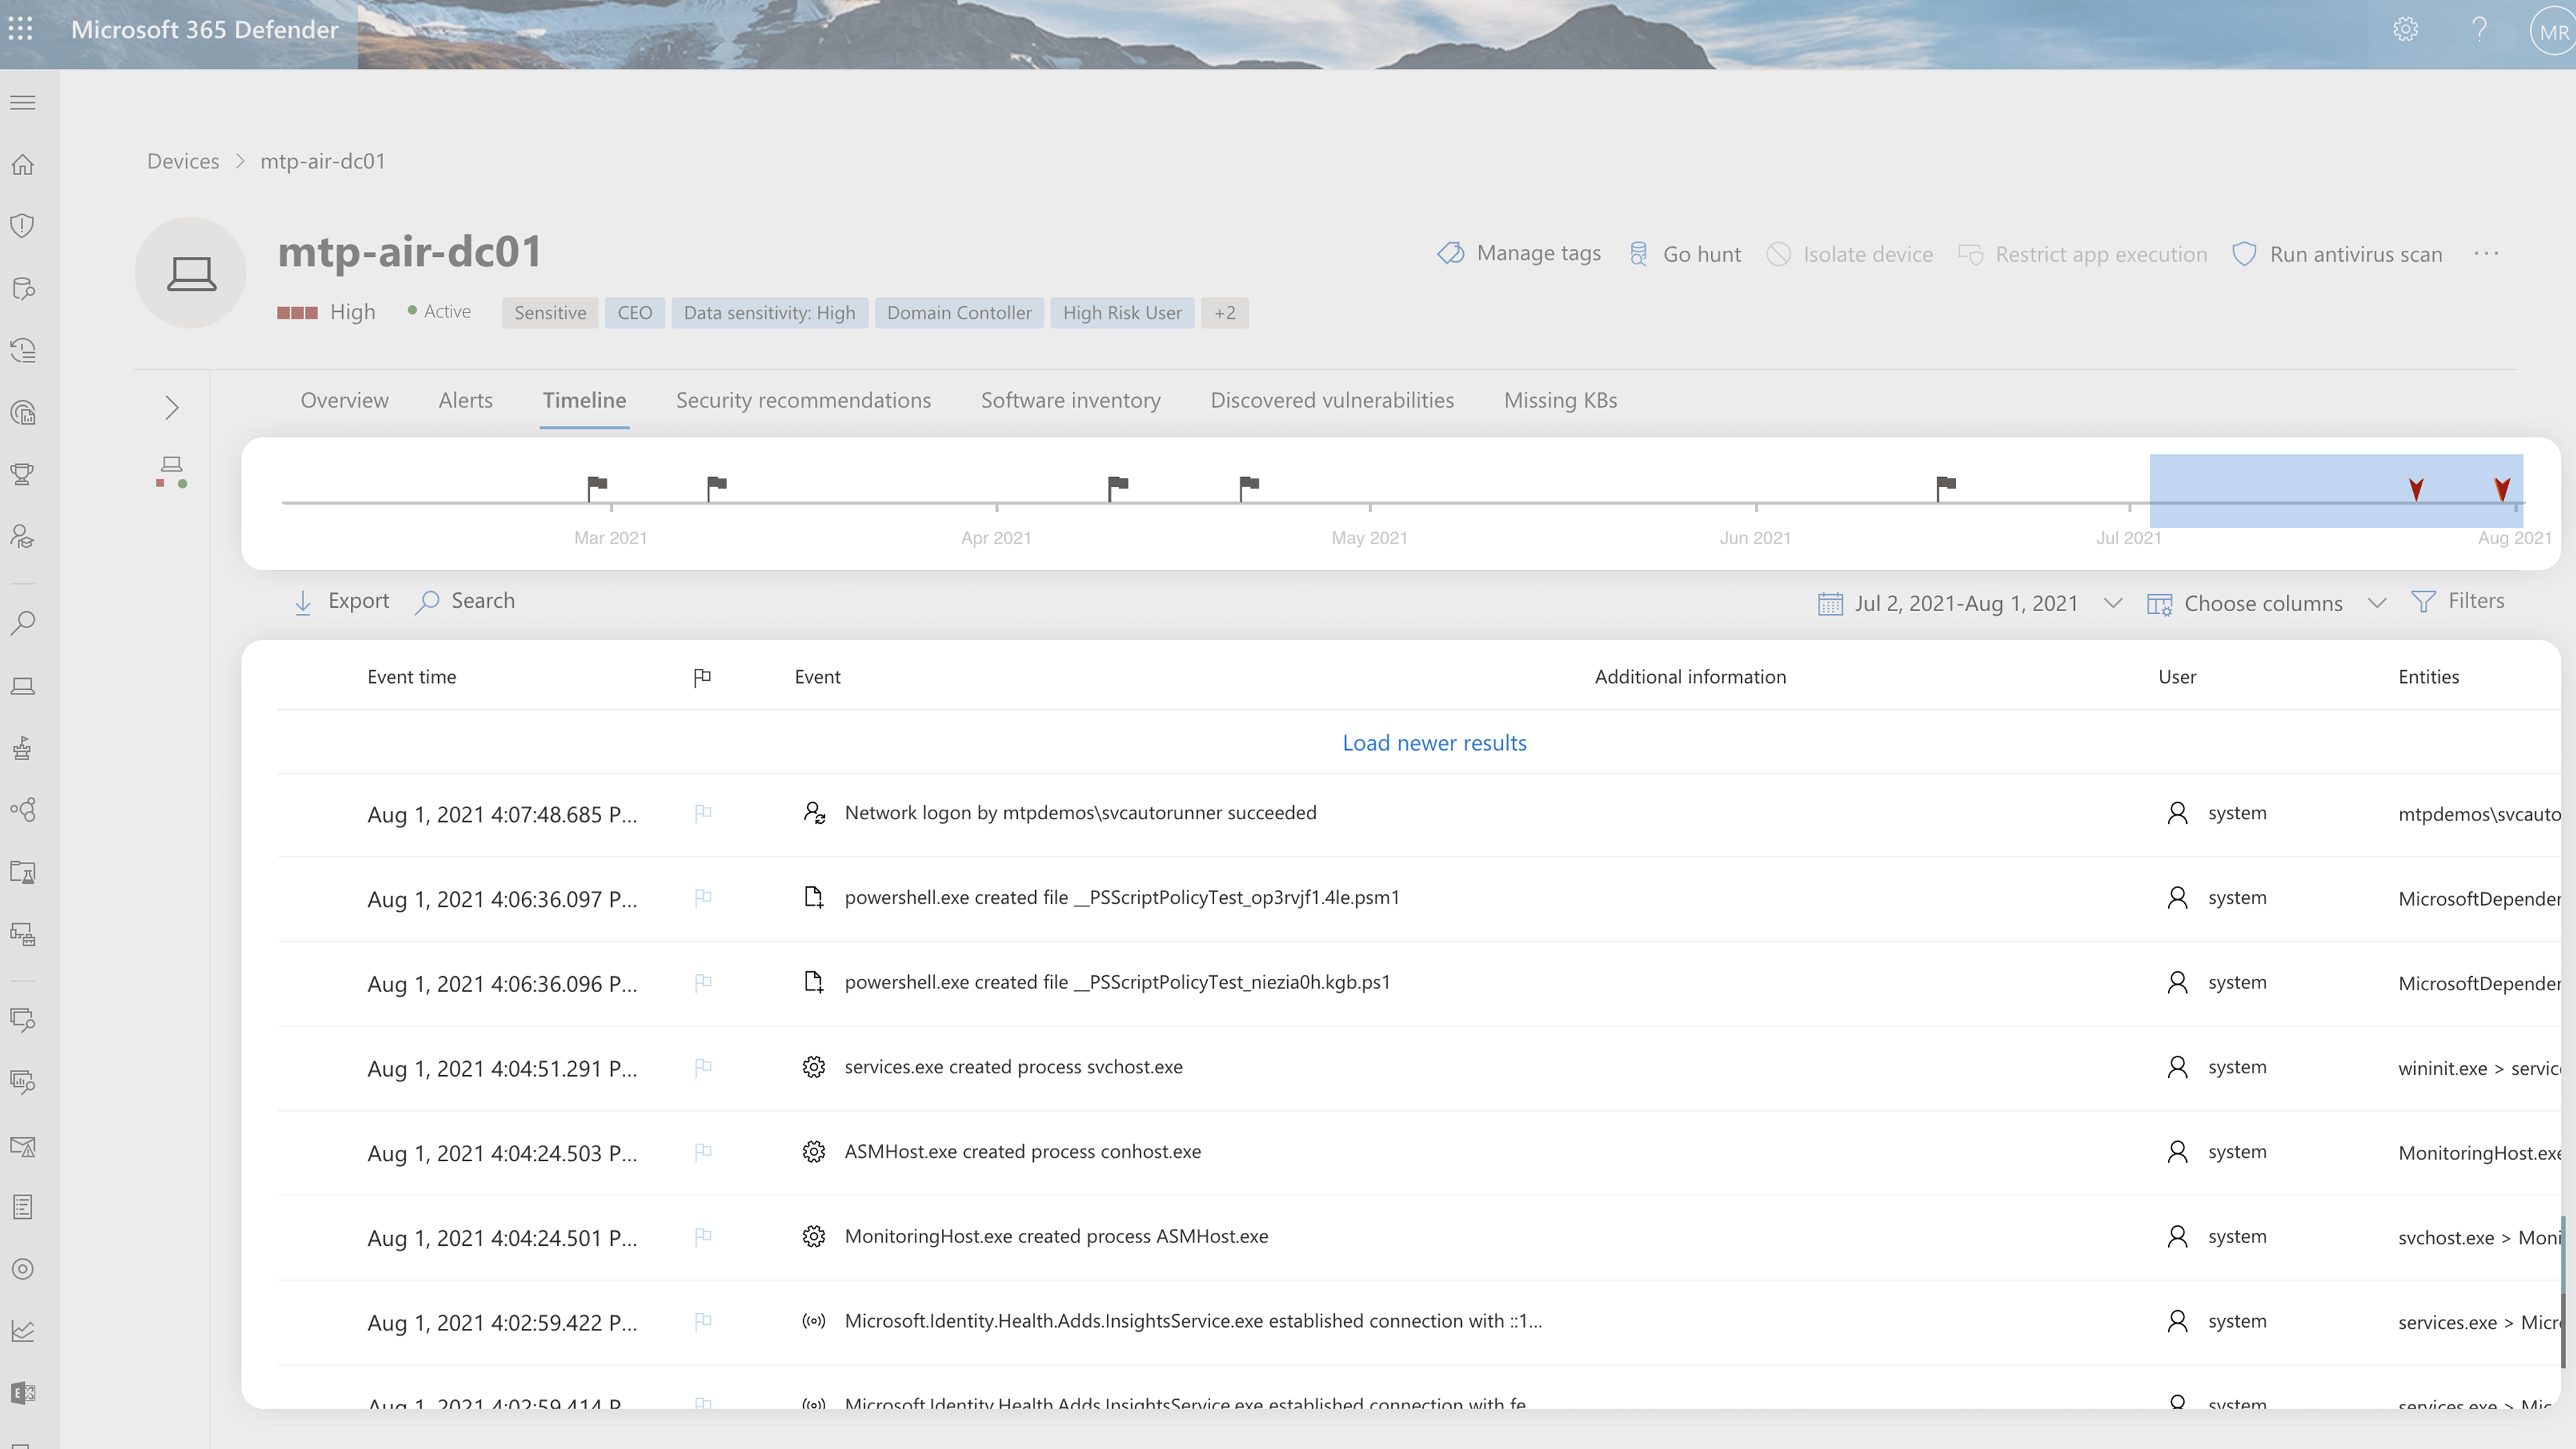Image resolution: width=2576 pixels, height=1449 pixels.
Task: Export the timeline events
Action: pos(341,601)
